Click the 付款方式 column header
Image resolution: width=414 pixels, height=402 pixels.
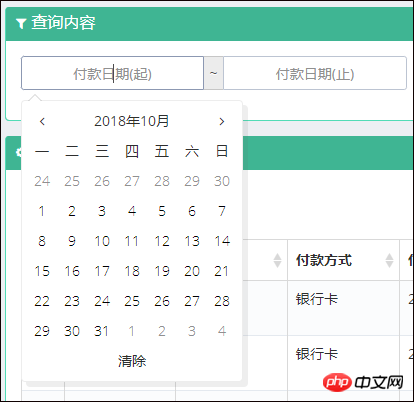(324, 260)
